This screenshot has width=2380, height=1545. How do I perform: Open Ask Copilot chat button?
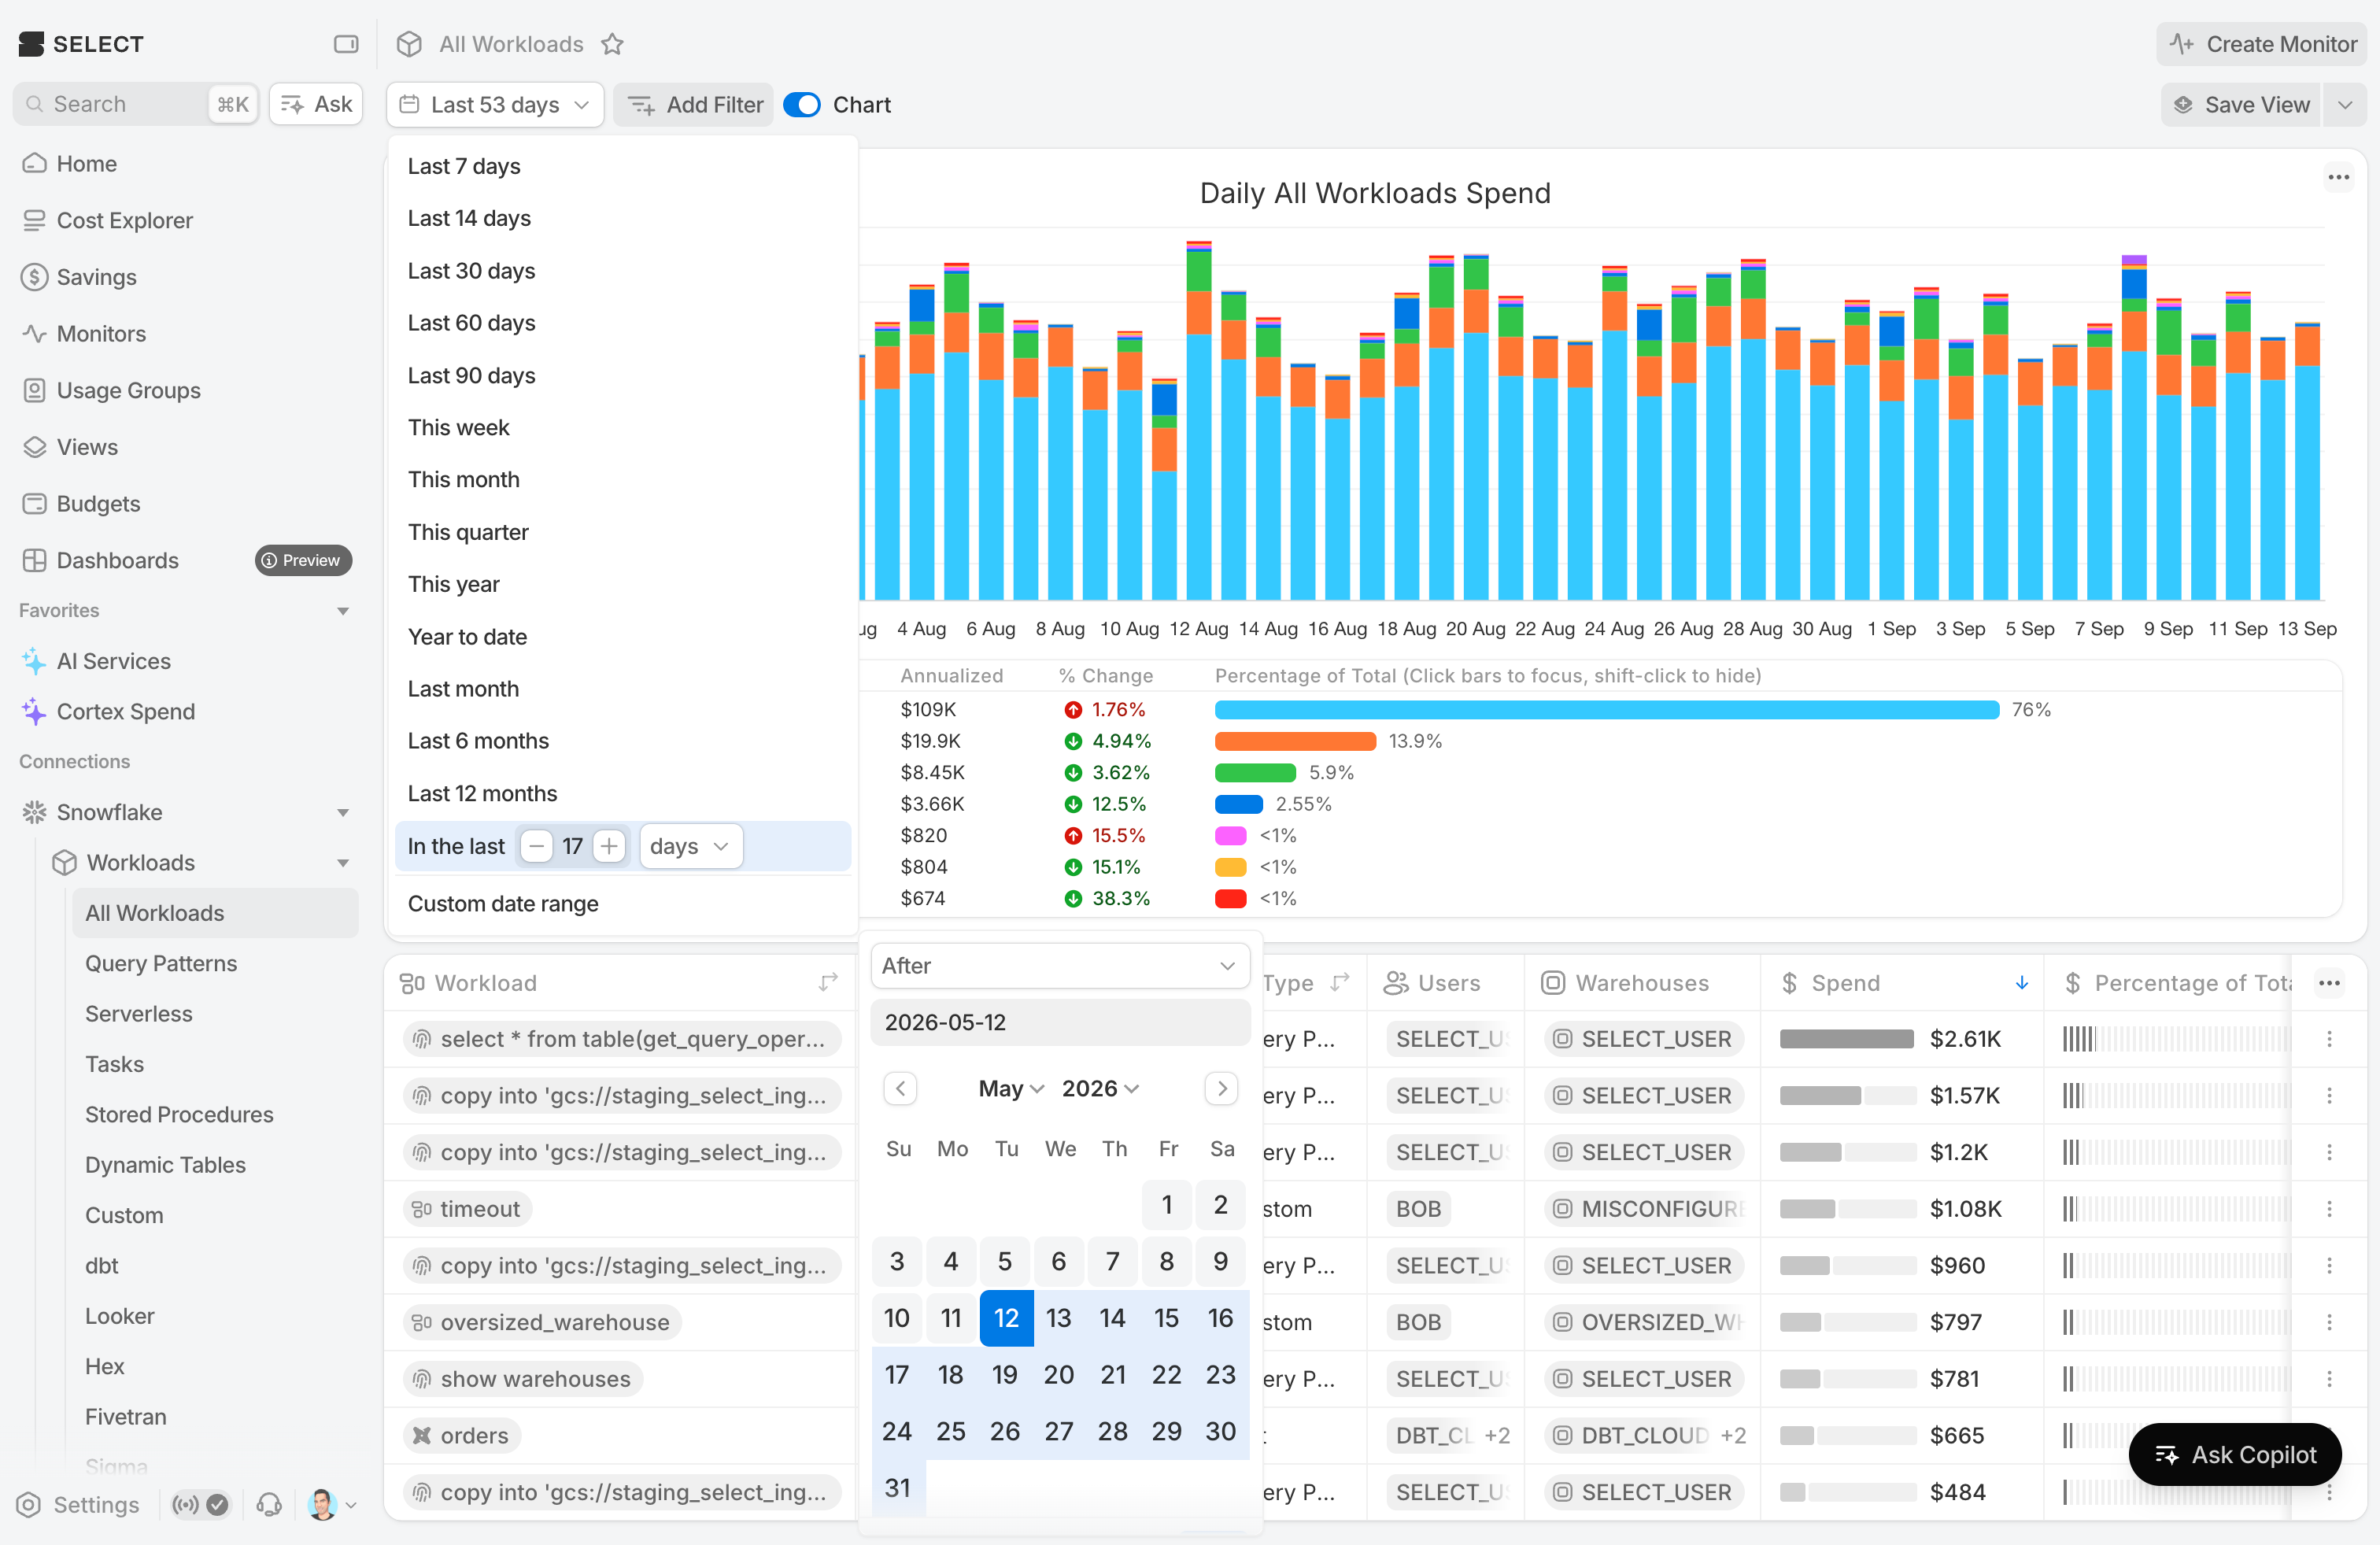(x=2235, y=1455)
